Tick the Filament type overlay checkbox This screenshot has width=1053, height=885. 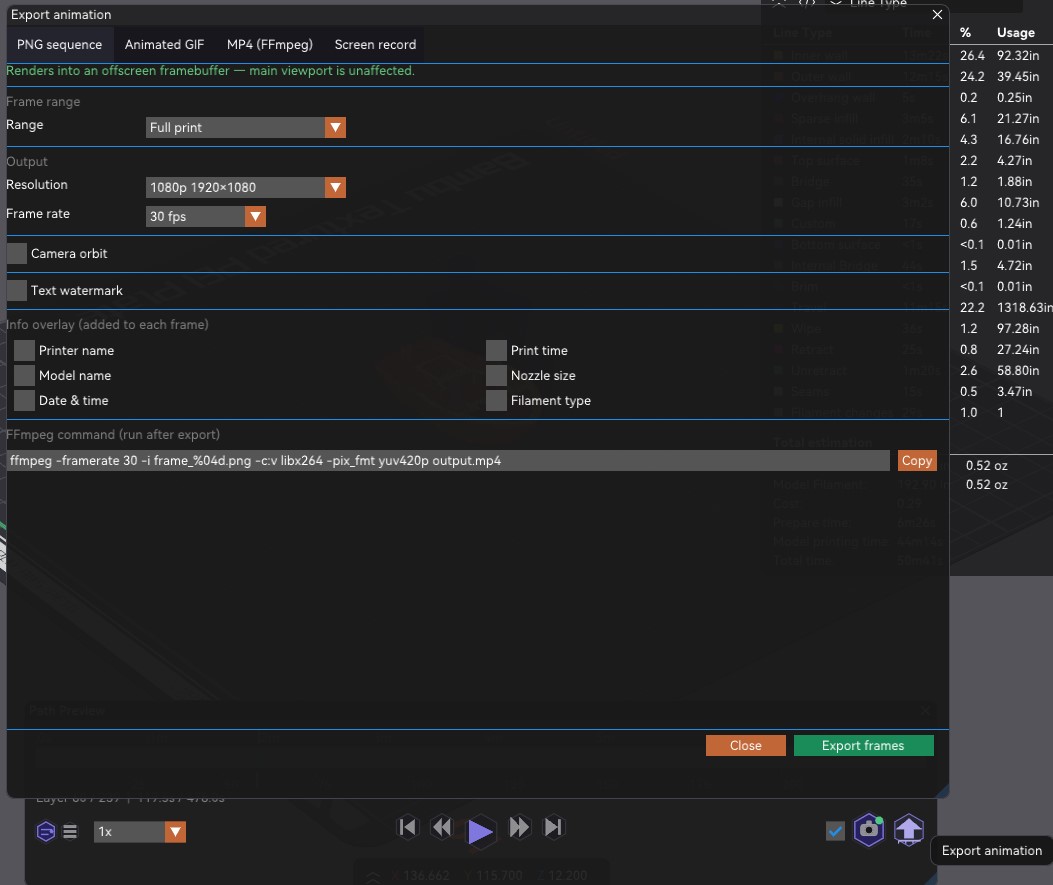click(x=496, y=400)
